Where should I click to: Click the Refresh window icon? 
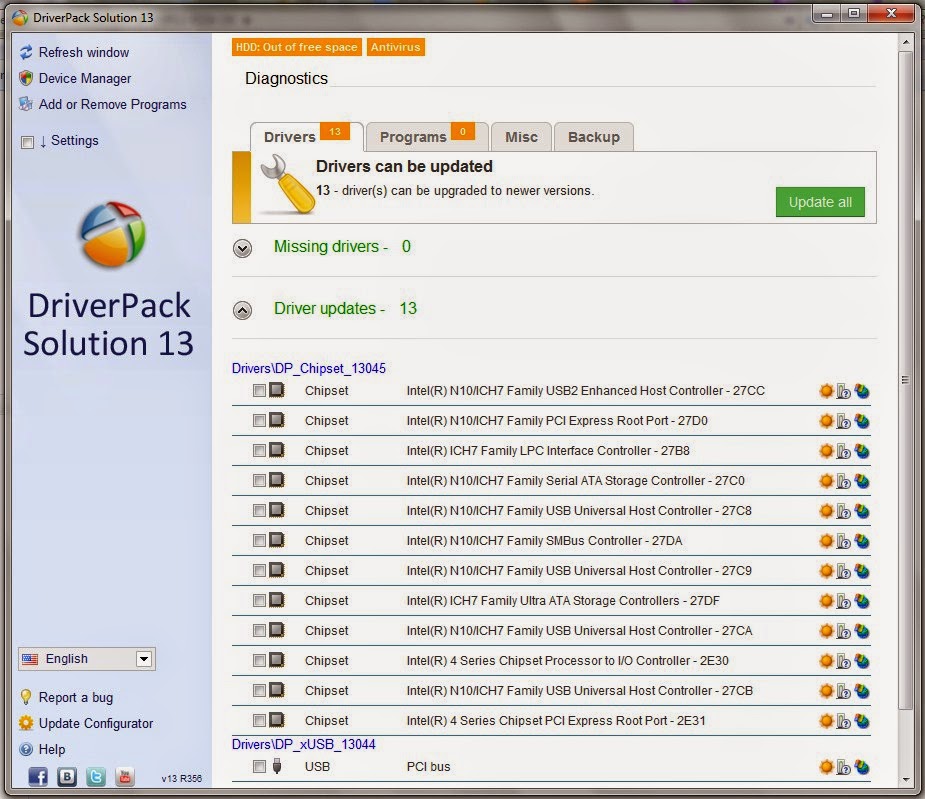point(26,53)
